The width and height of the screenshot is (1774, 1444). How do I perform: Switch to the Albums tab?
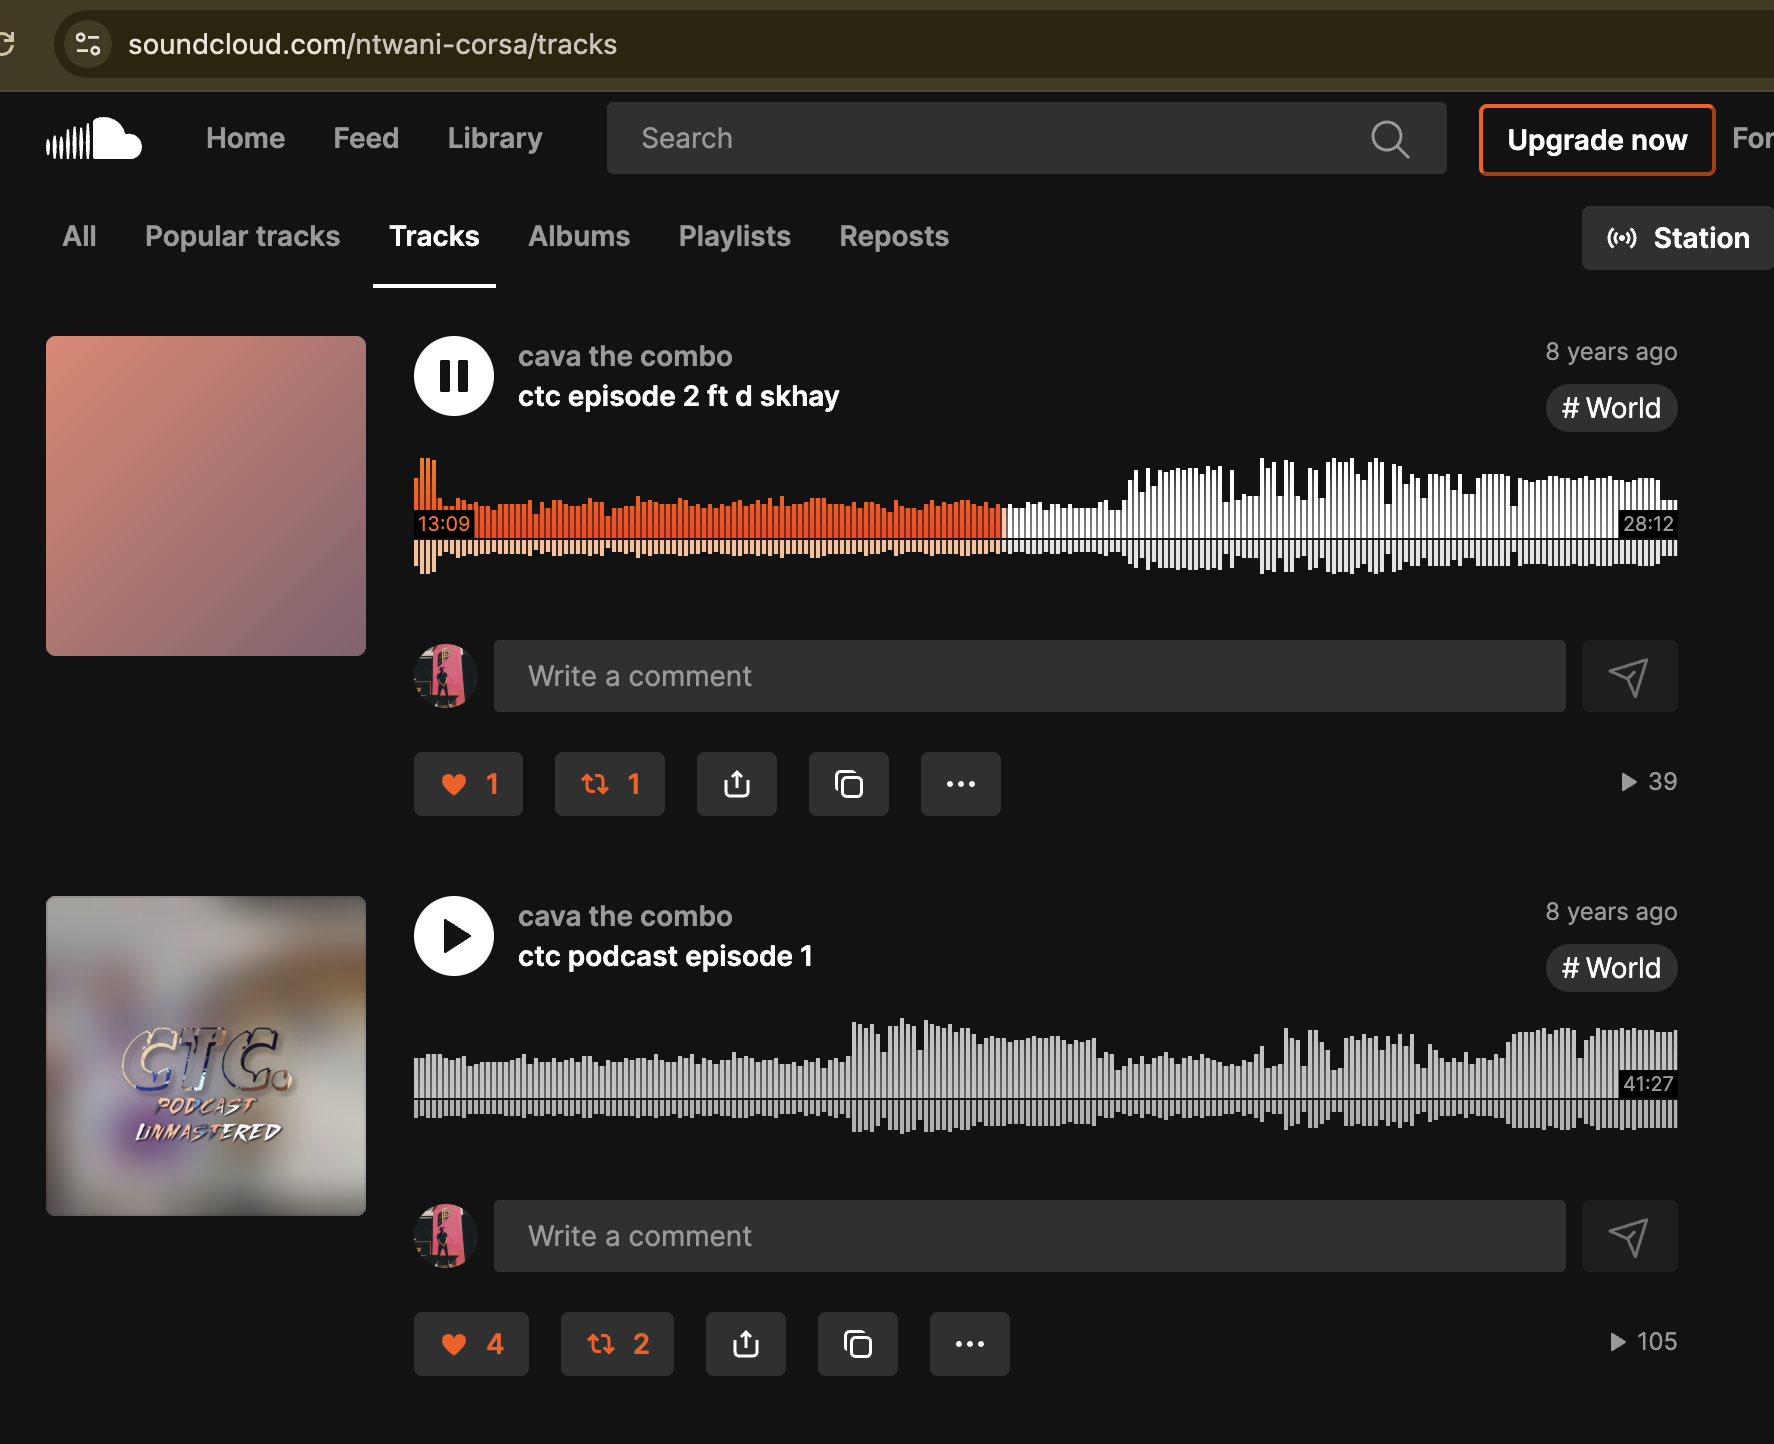(579, 236)
